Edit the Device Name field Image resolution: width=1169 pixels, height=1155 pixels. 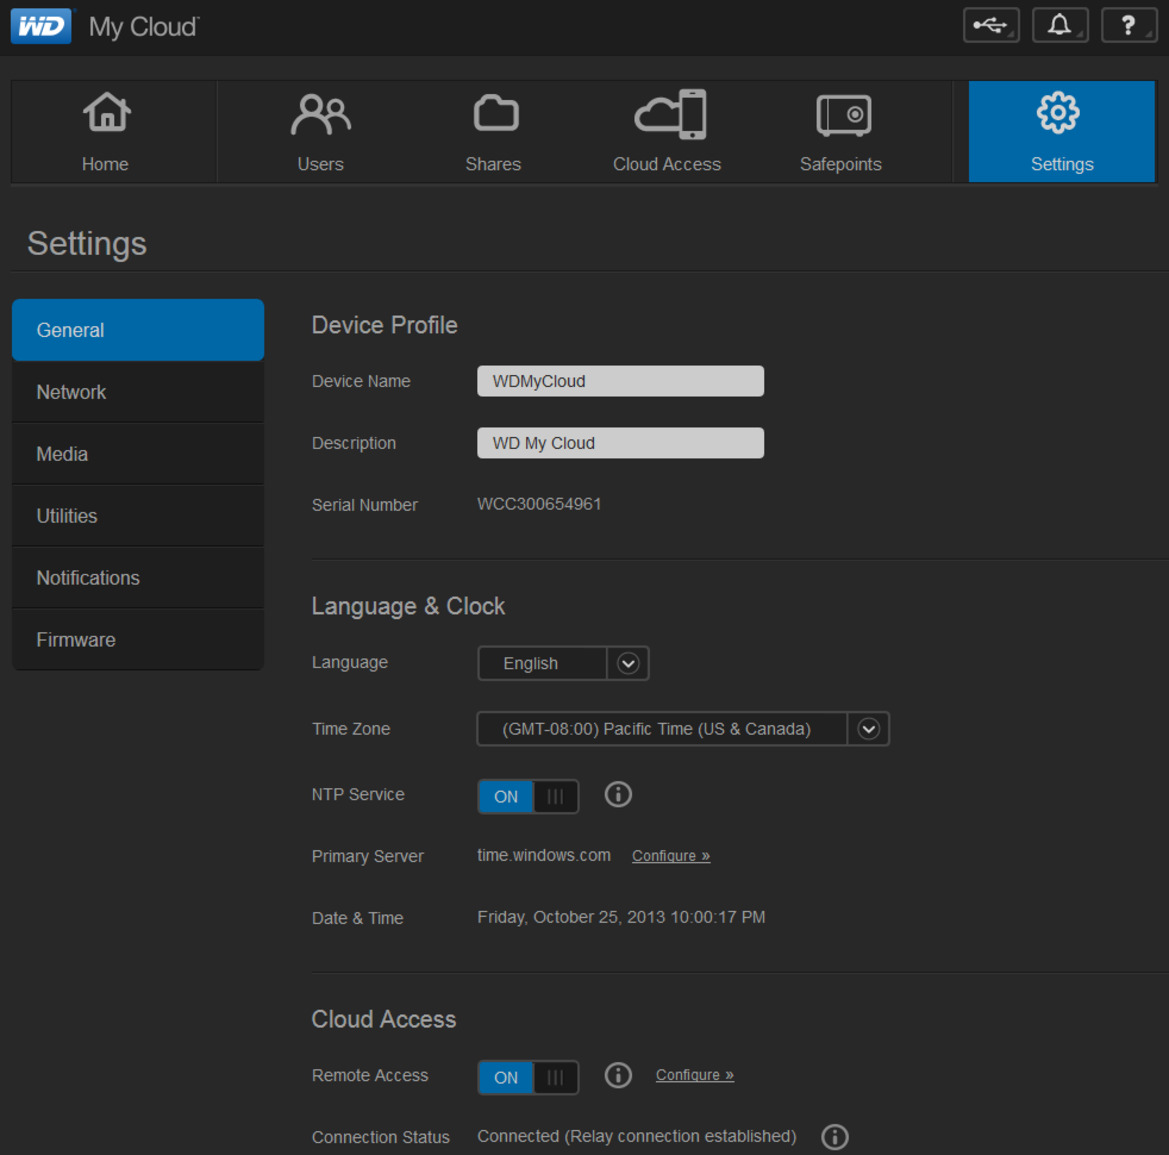(x=620, y=381)
